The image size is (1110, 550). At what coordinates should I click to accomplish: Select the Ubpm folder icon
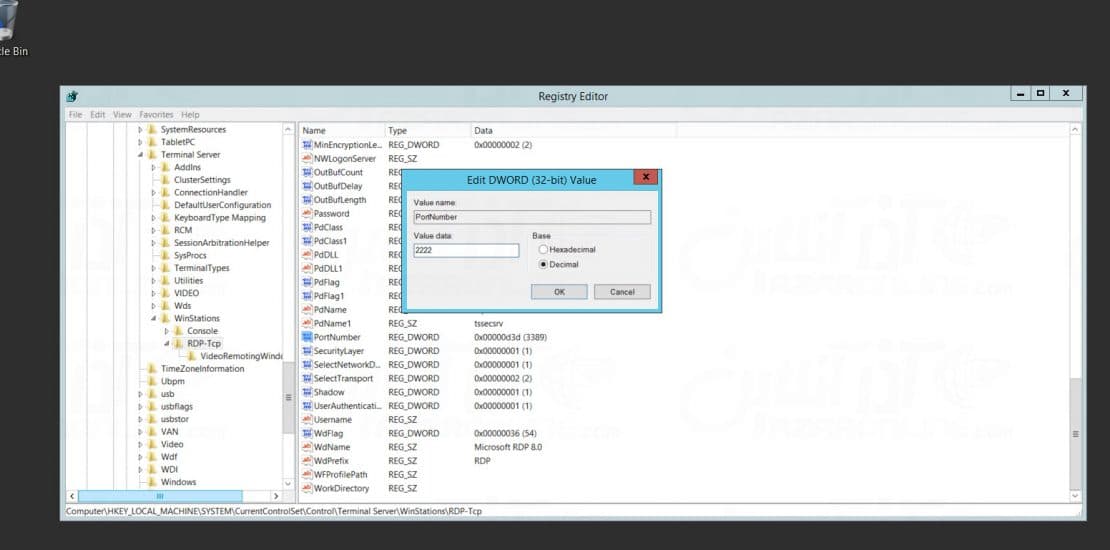[x=151, y=382]
